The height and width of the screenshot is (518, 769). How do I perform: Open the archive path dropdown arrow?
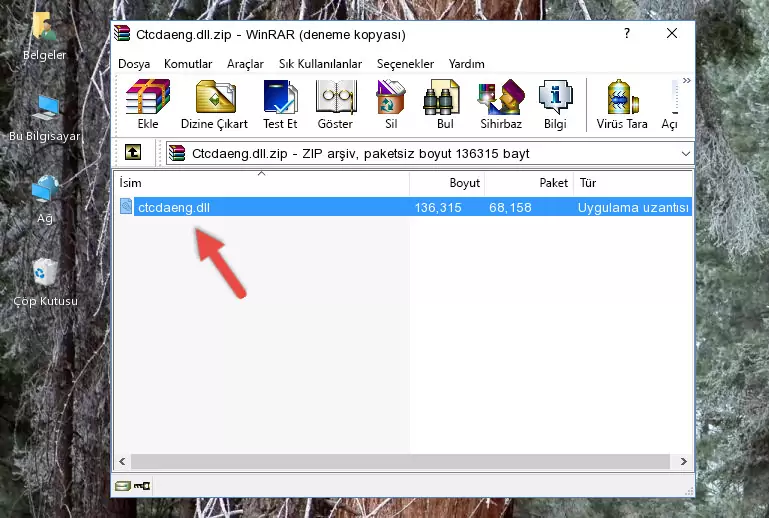686,154
